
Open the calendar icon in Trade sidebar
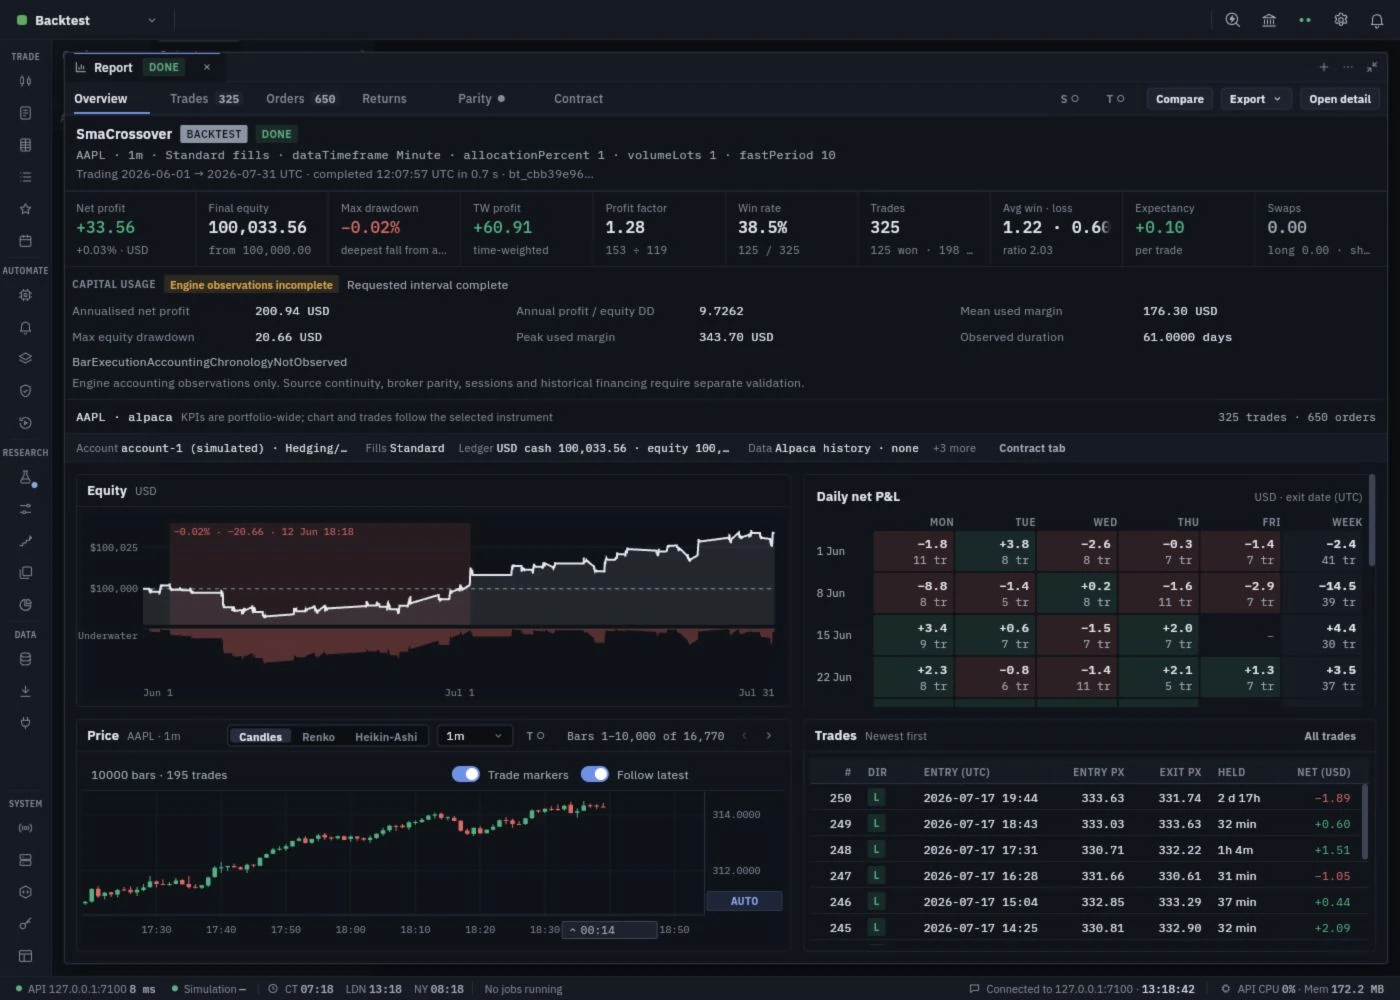[25, 241]
